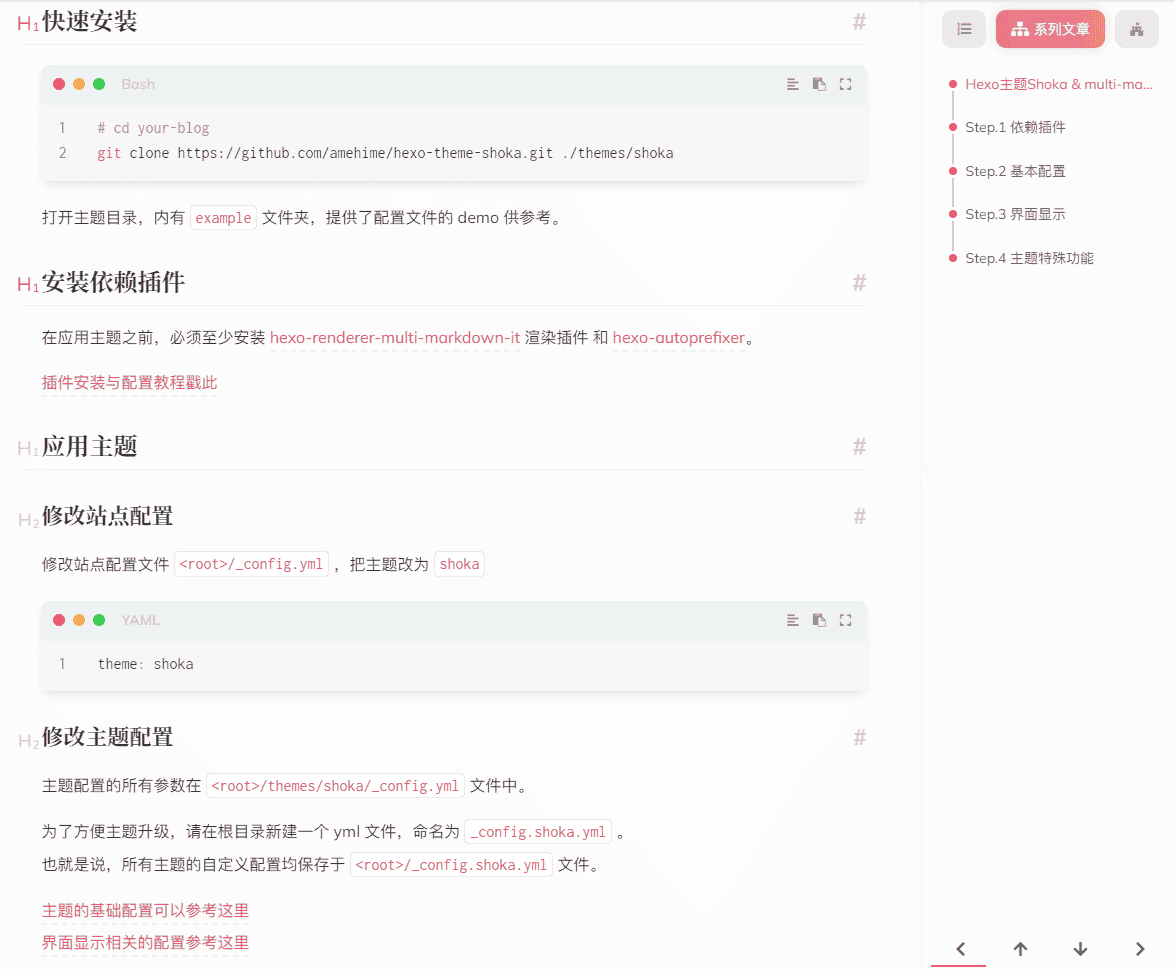Image resolution: width=1175 pixels, height=969 pixels.
Task: Click the anchor # beside 应用主题 heading
Action: click(x=859, y=447)
